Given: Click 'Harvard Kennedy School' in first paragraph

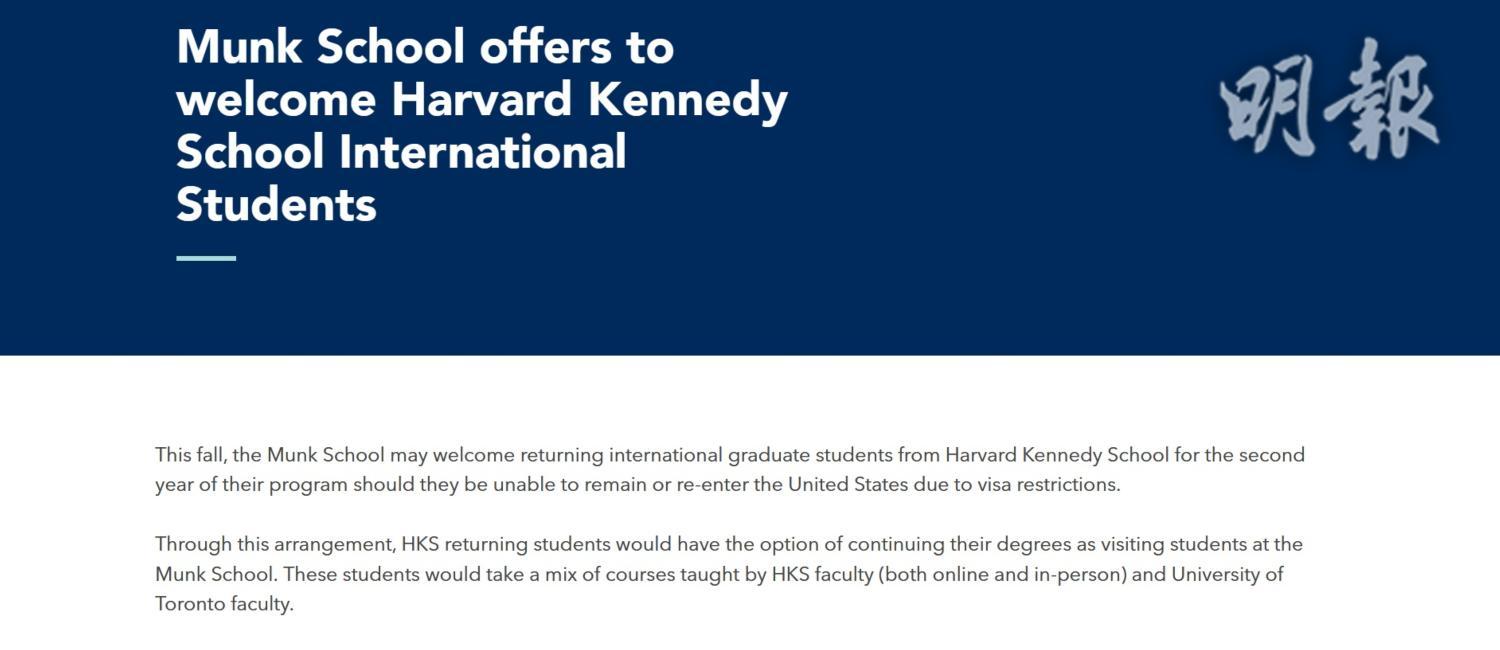Looking at the screenshot, I should click(1056, 455).
